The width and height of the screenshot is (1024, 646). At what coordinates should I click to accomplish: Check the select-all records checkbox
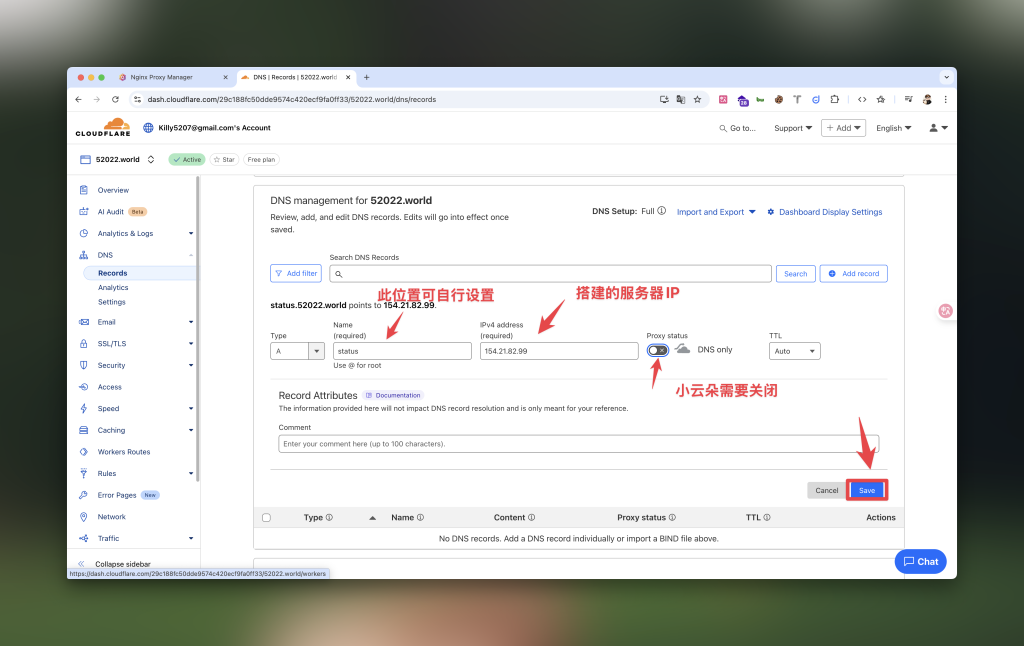[x=266, y=517]
